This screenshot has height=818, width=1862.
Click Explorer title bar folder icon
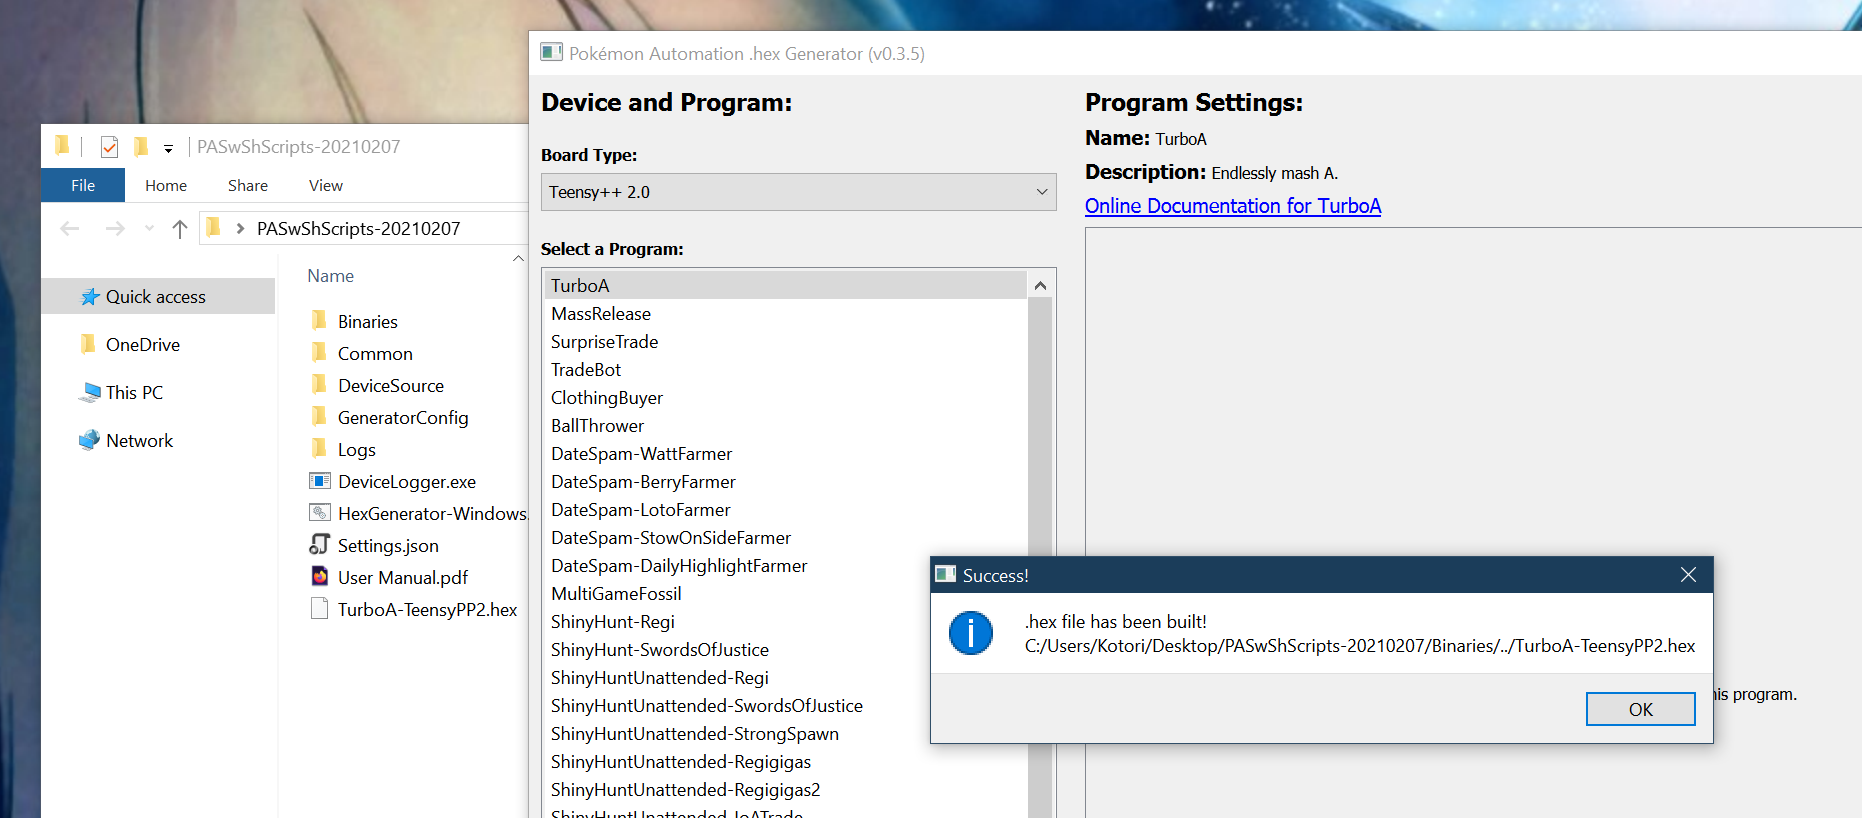coord(62,146)
